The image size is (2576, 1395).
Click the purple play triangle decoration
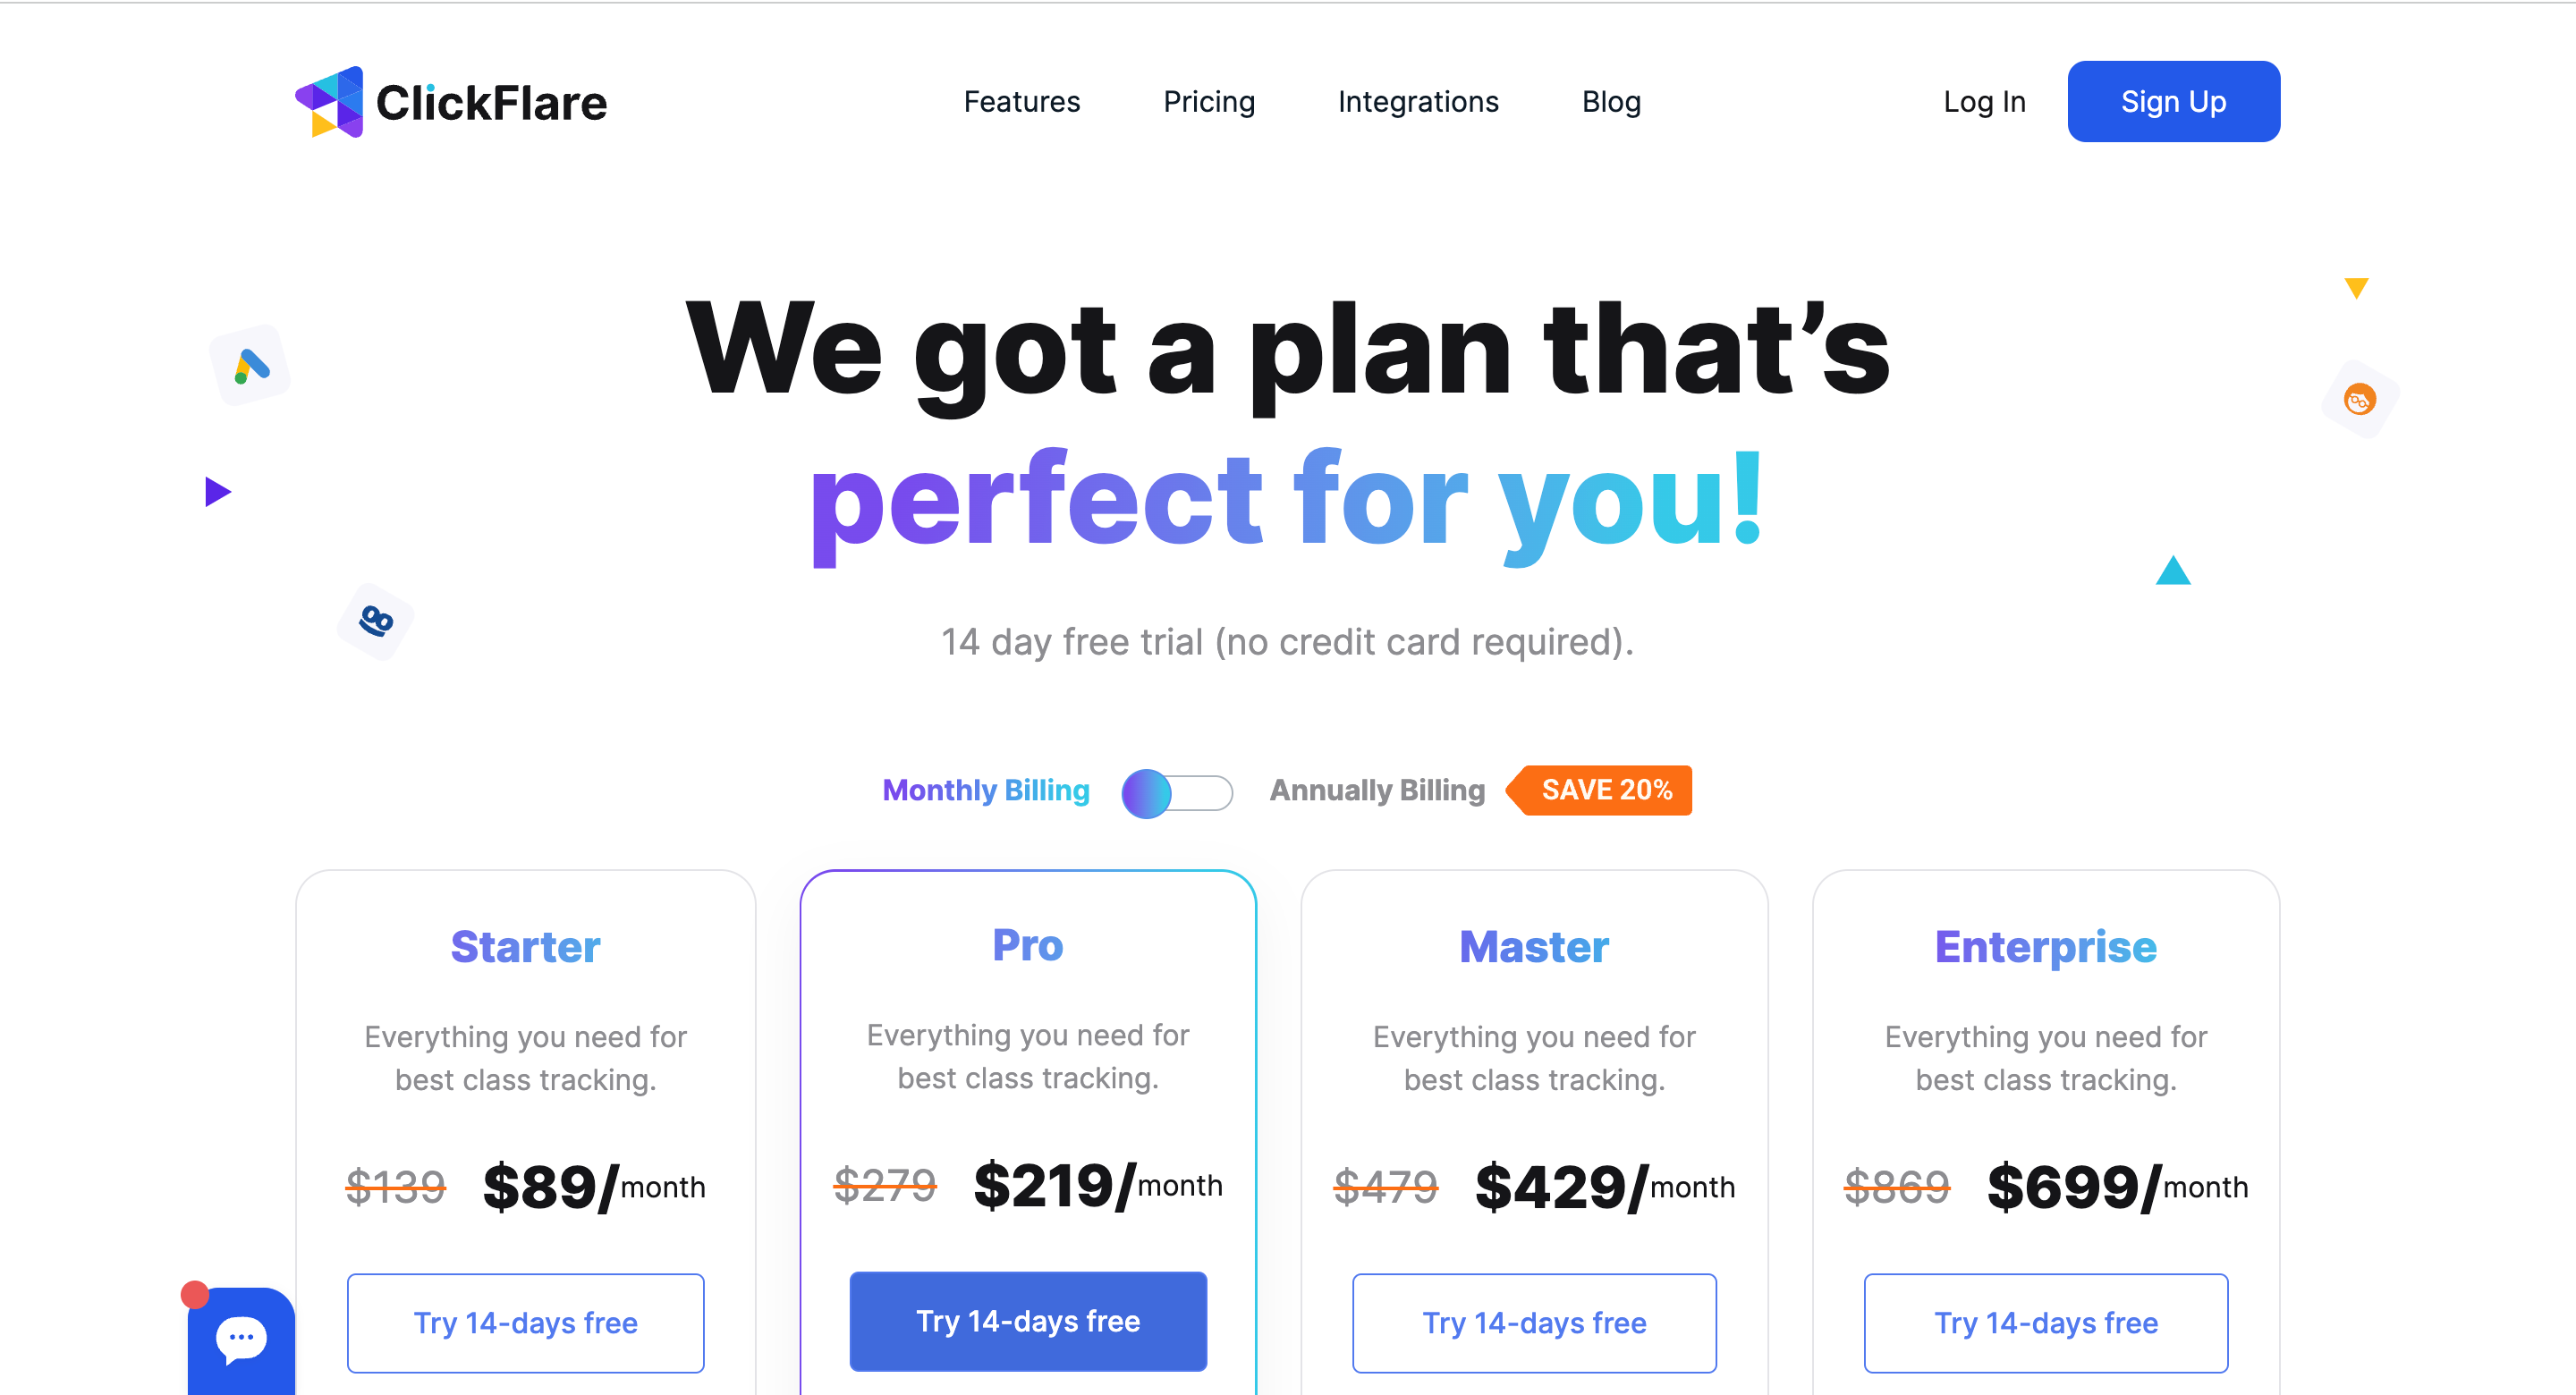[217, 491]
